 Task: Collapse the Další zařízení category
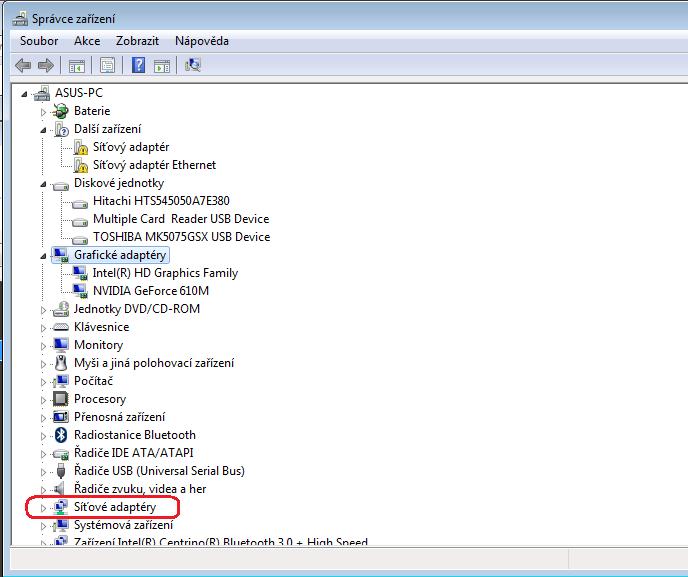click(43, 130)
